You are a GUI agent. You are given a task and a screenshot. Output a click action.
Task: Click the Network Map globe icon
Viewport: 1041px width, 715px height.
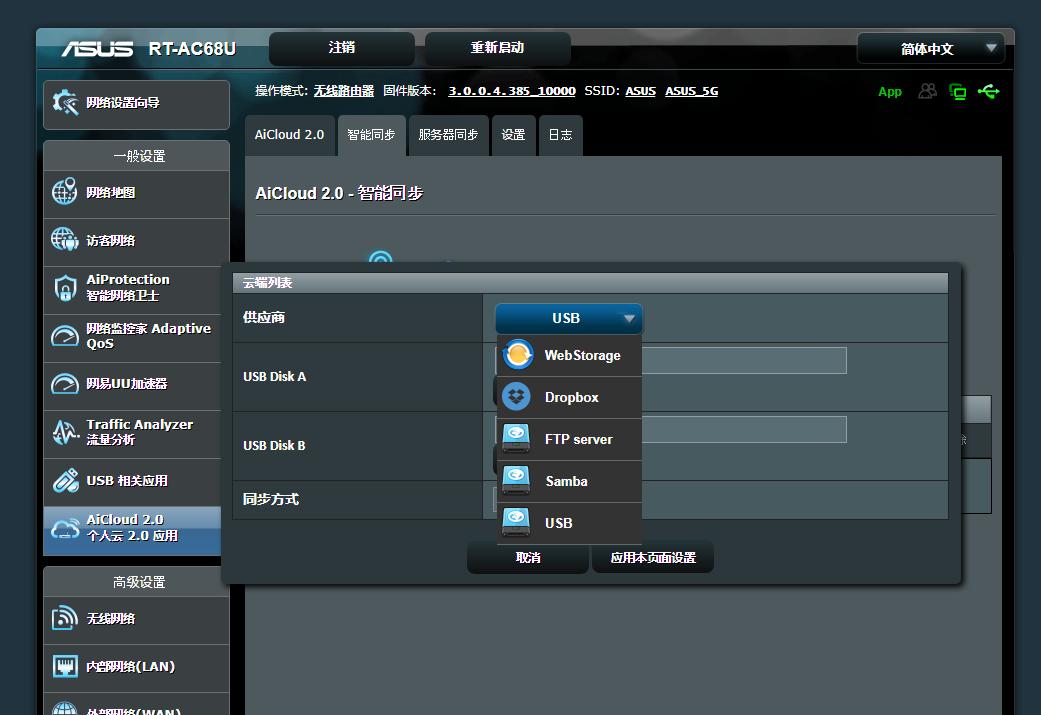click(64, 192)
